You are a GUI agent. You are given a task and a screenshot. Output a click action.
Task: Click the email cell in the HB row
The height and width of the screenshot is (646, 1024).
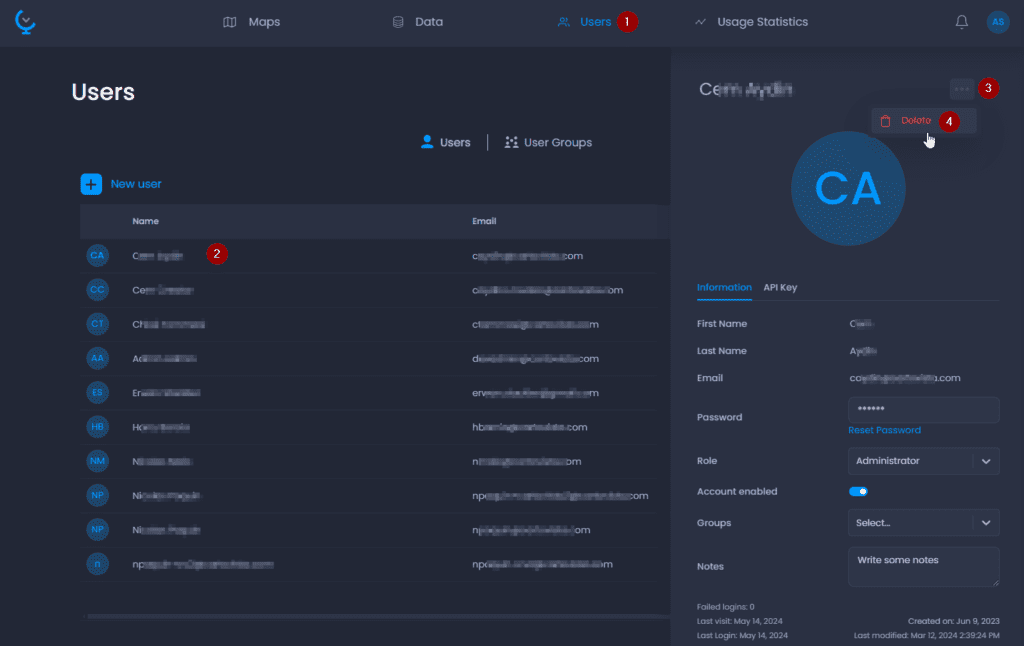pyautogui.click(x=530, y=427)
